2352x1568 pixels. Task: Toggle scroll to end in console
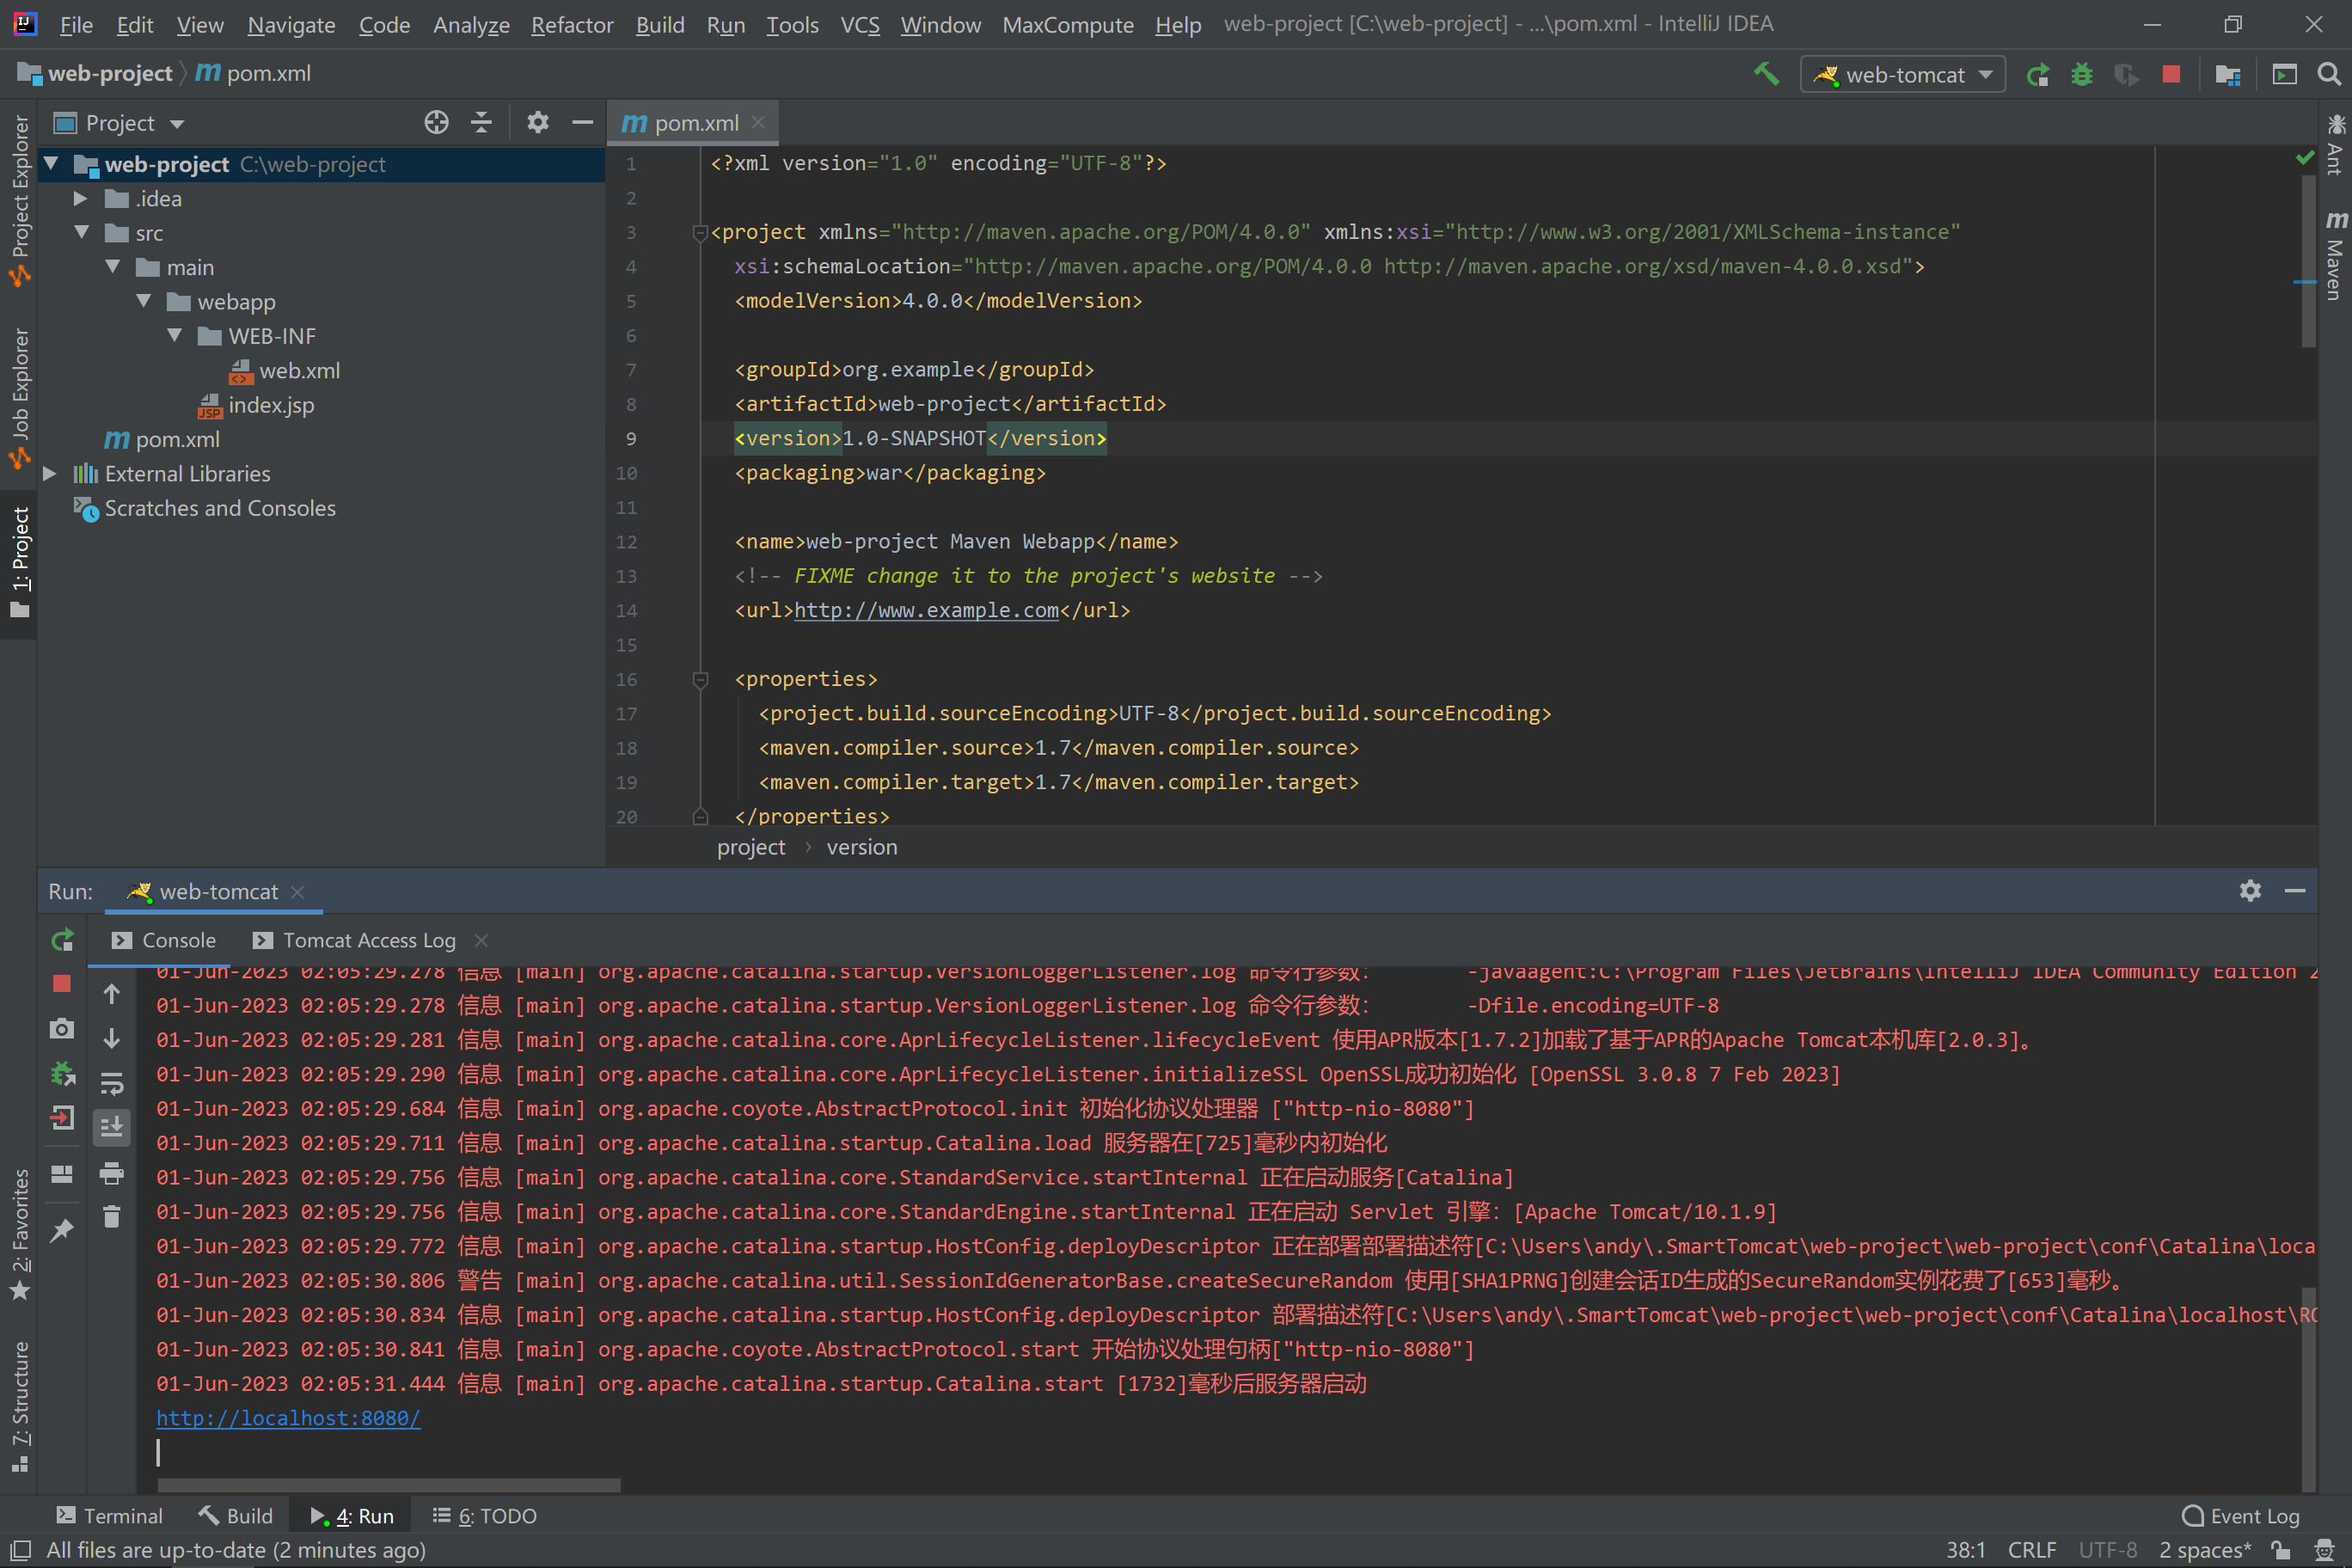click(112, 1127)
